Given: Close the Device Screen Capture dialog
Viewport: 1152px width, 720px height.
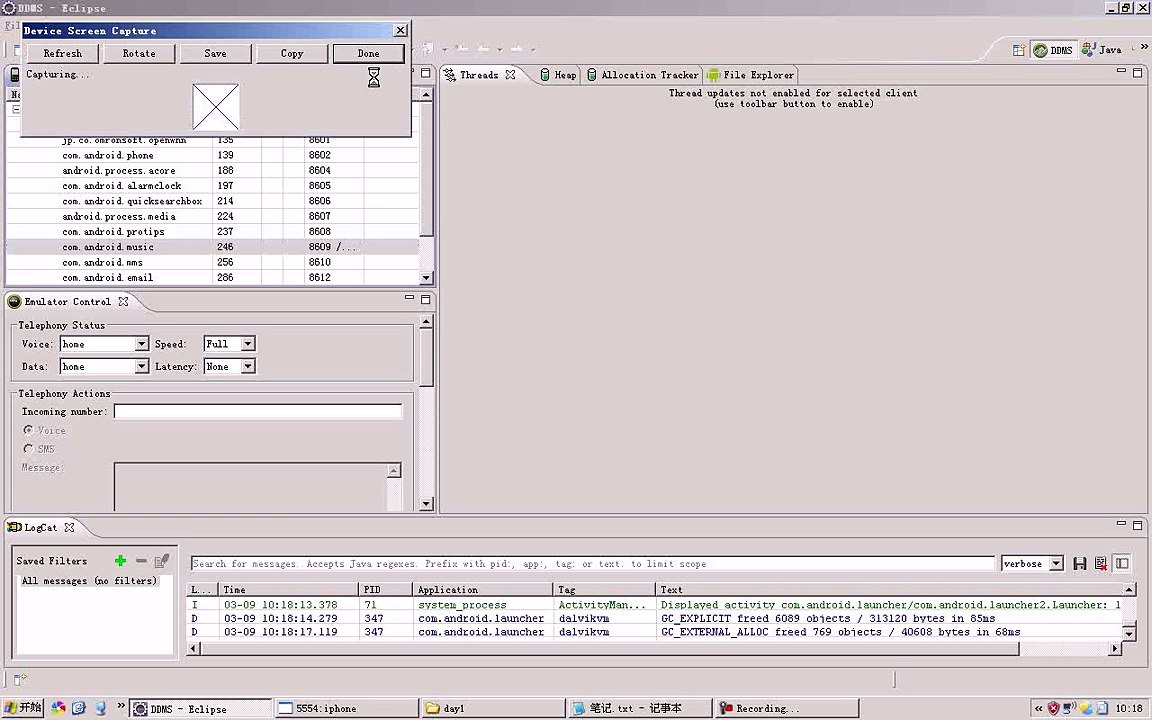Looking at the screenshot, I should pos(400,30).
